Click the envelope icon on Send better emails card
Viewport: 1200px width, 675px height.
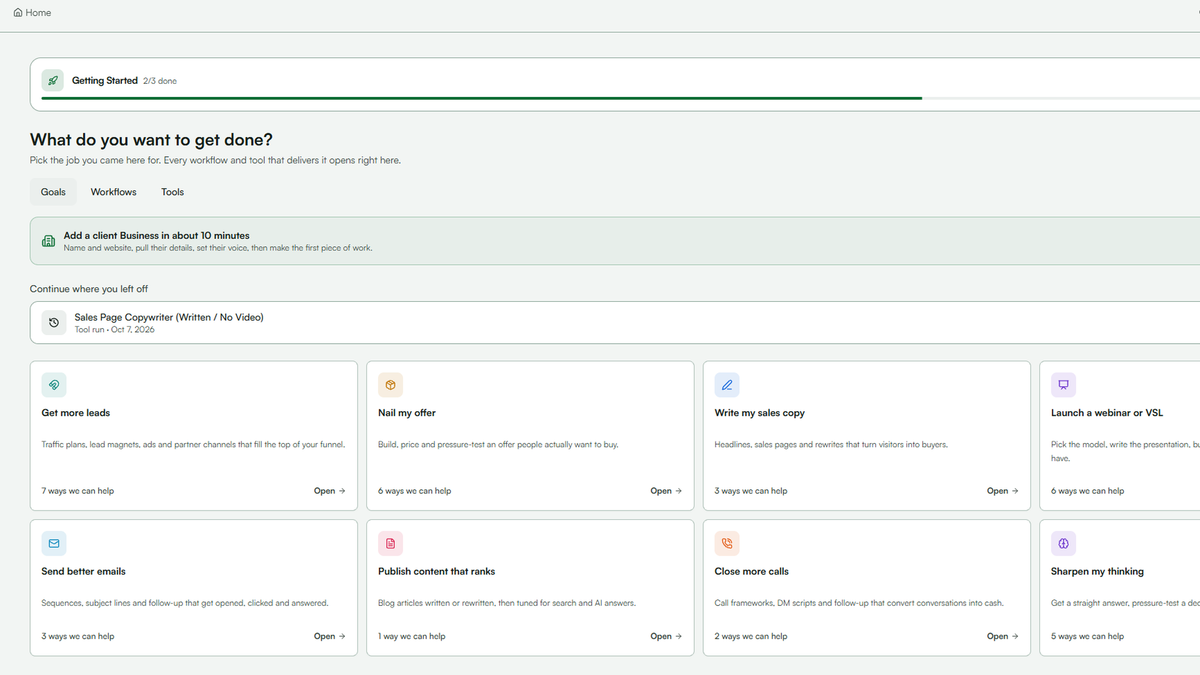click(x=54, y=543)
